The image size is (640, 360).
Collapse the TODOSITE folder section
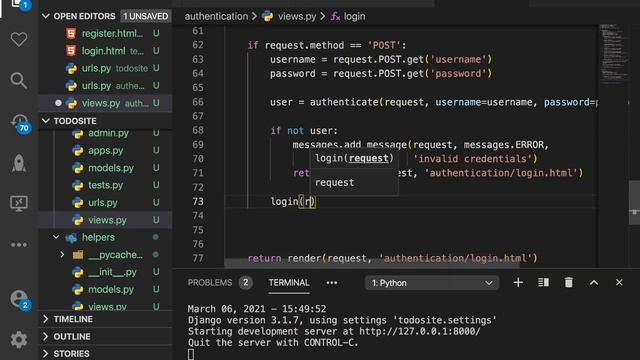click(46, 121)
